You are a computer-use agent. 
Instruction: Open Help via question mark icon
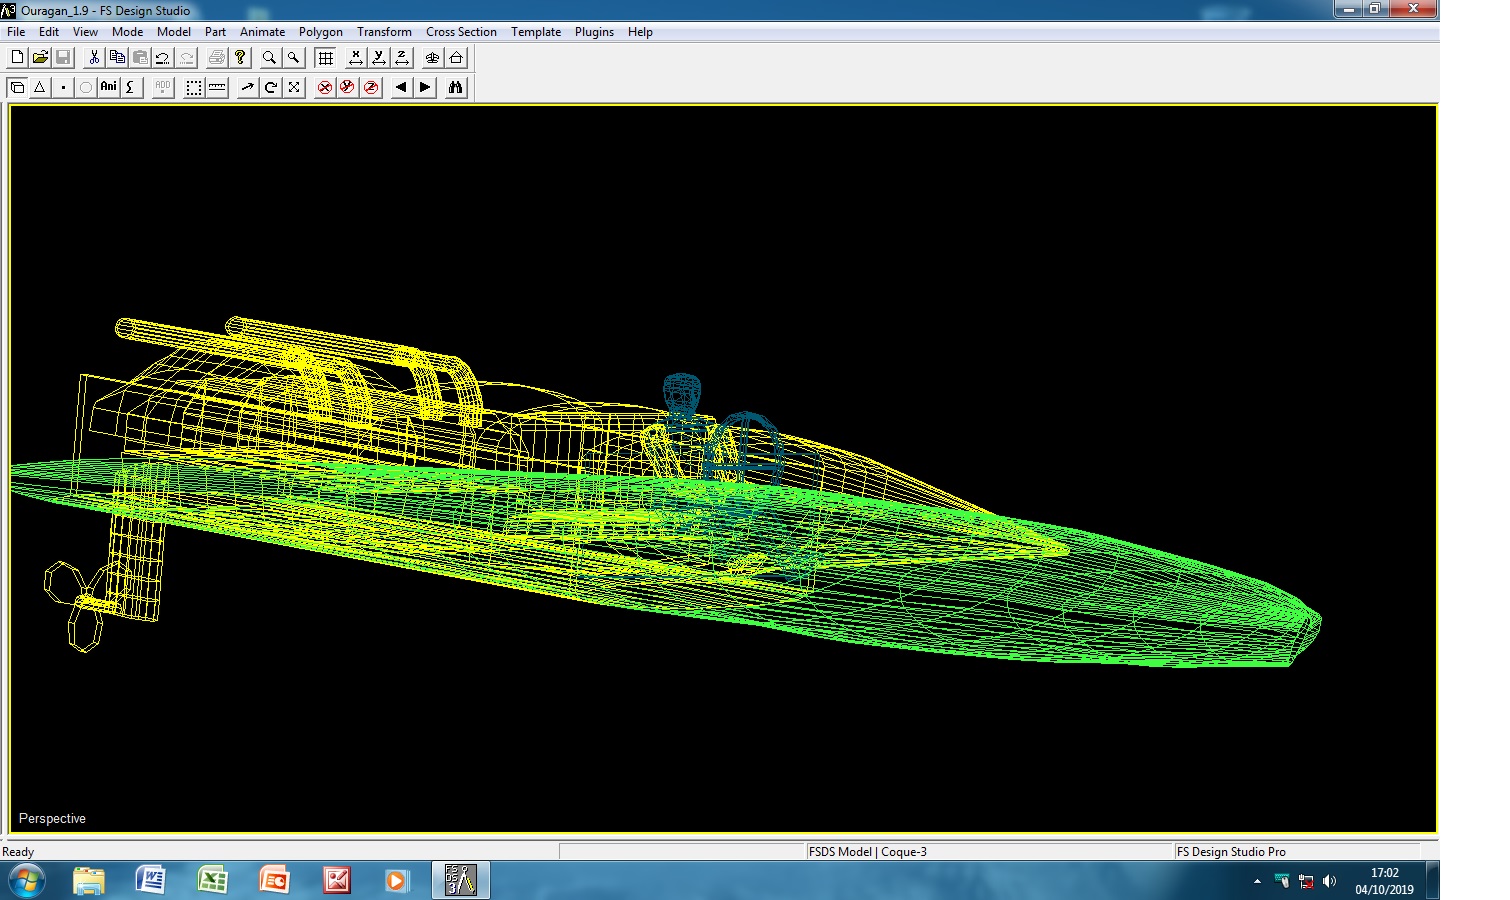(x=240, y=58)
